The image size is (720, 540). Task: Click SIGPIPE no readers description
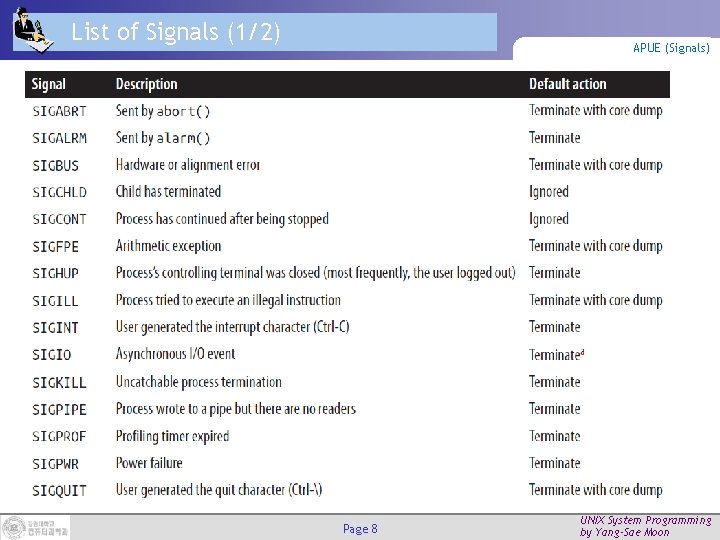pos(236,409)
